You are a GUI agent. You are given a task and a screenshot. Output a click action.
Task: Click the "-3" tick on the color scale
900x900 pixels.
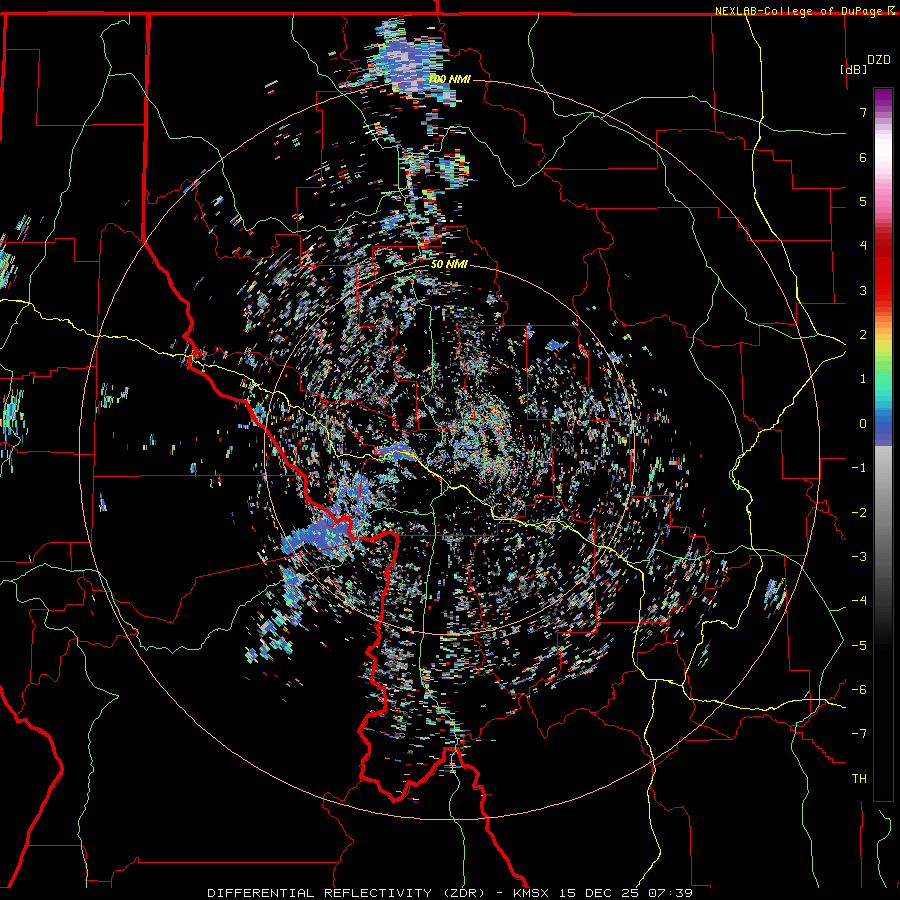point(859,557)
